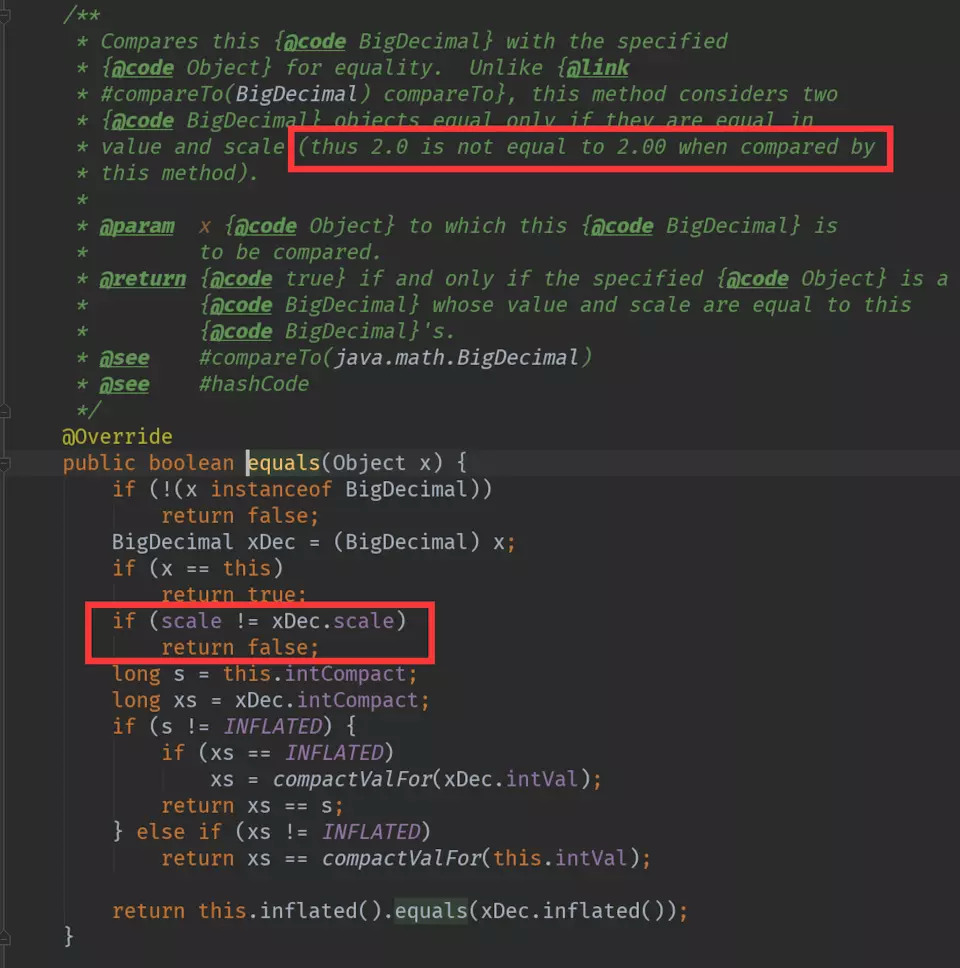Click the @return tag in the comment
This screenshot has width=960, height=968.
(x=143, y=278)
